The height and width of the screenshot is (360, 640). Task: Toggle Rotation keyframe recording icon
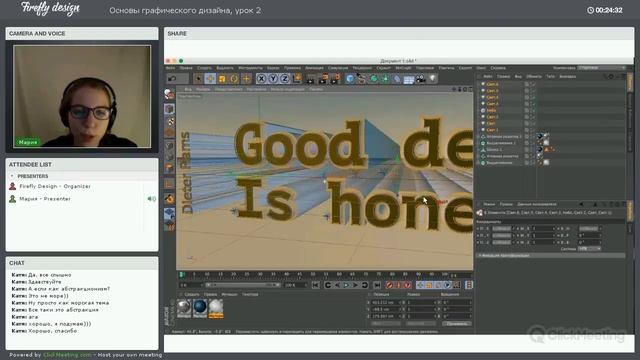click(438, 285)
